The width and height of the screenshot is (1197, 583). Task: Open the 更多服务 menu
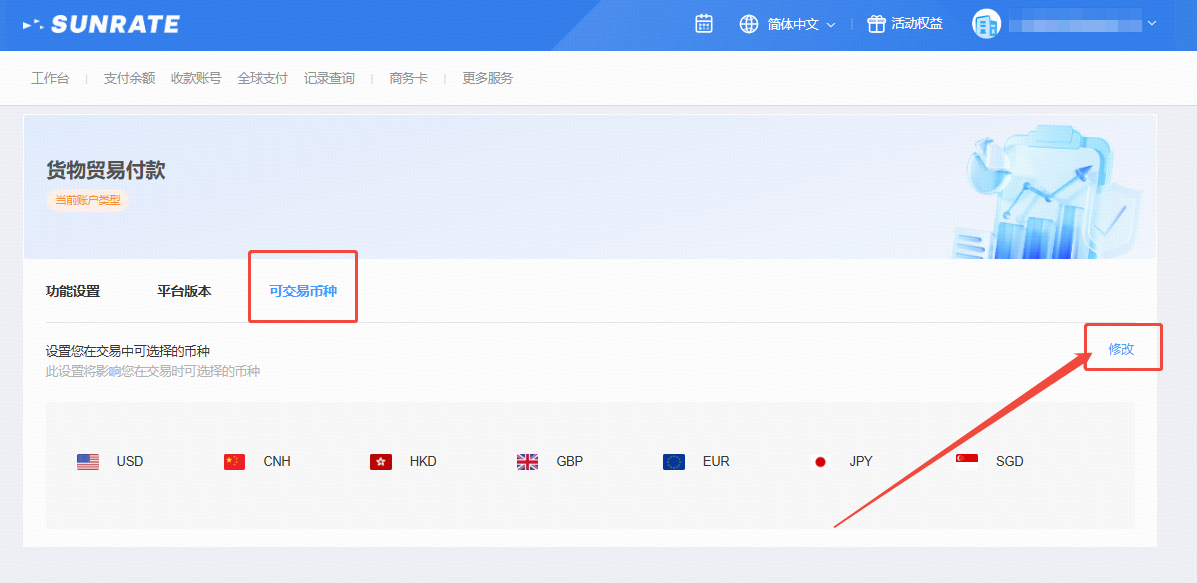pos(487,78)
